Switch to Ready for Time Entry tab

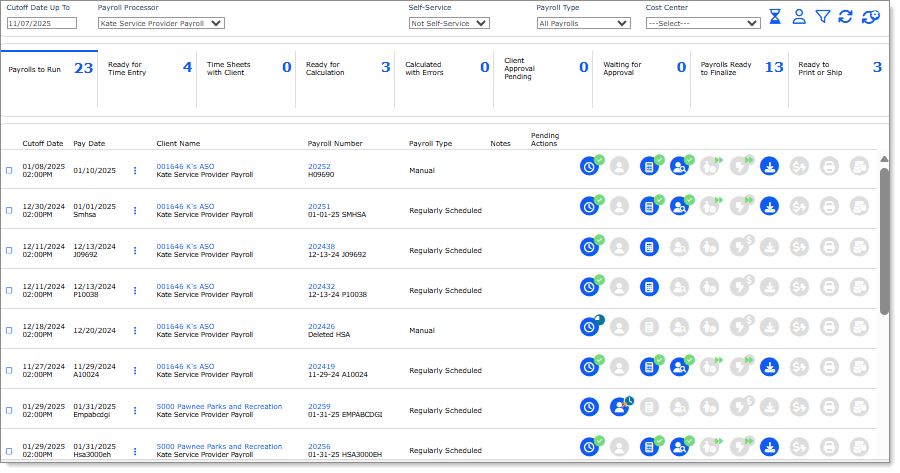(148, 68)
